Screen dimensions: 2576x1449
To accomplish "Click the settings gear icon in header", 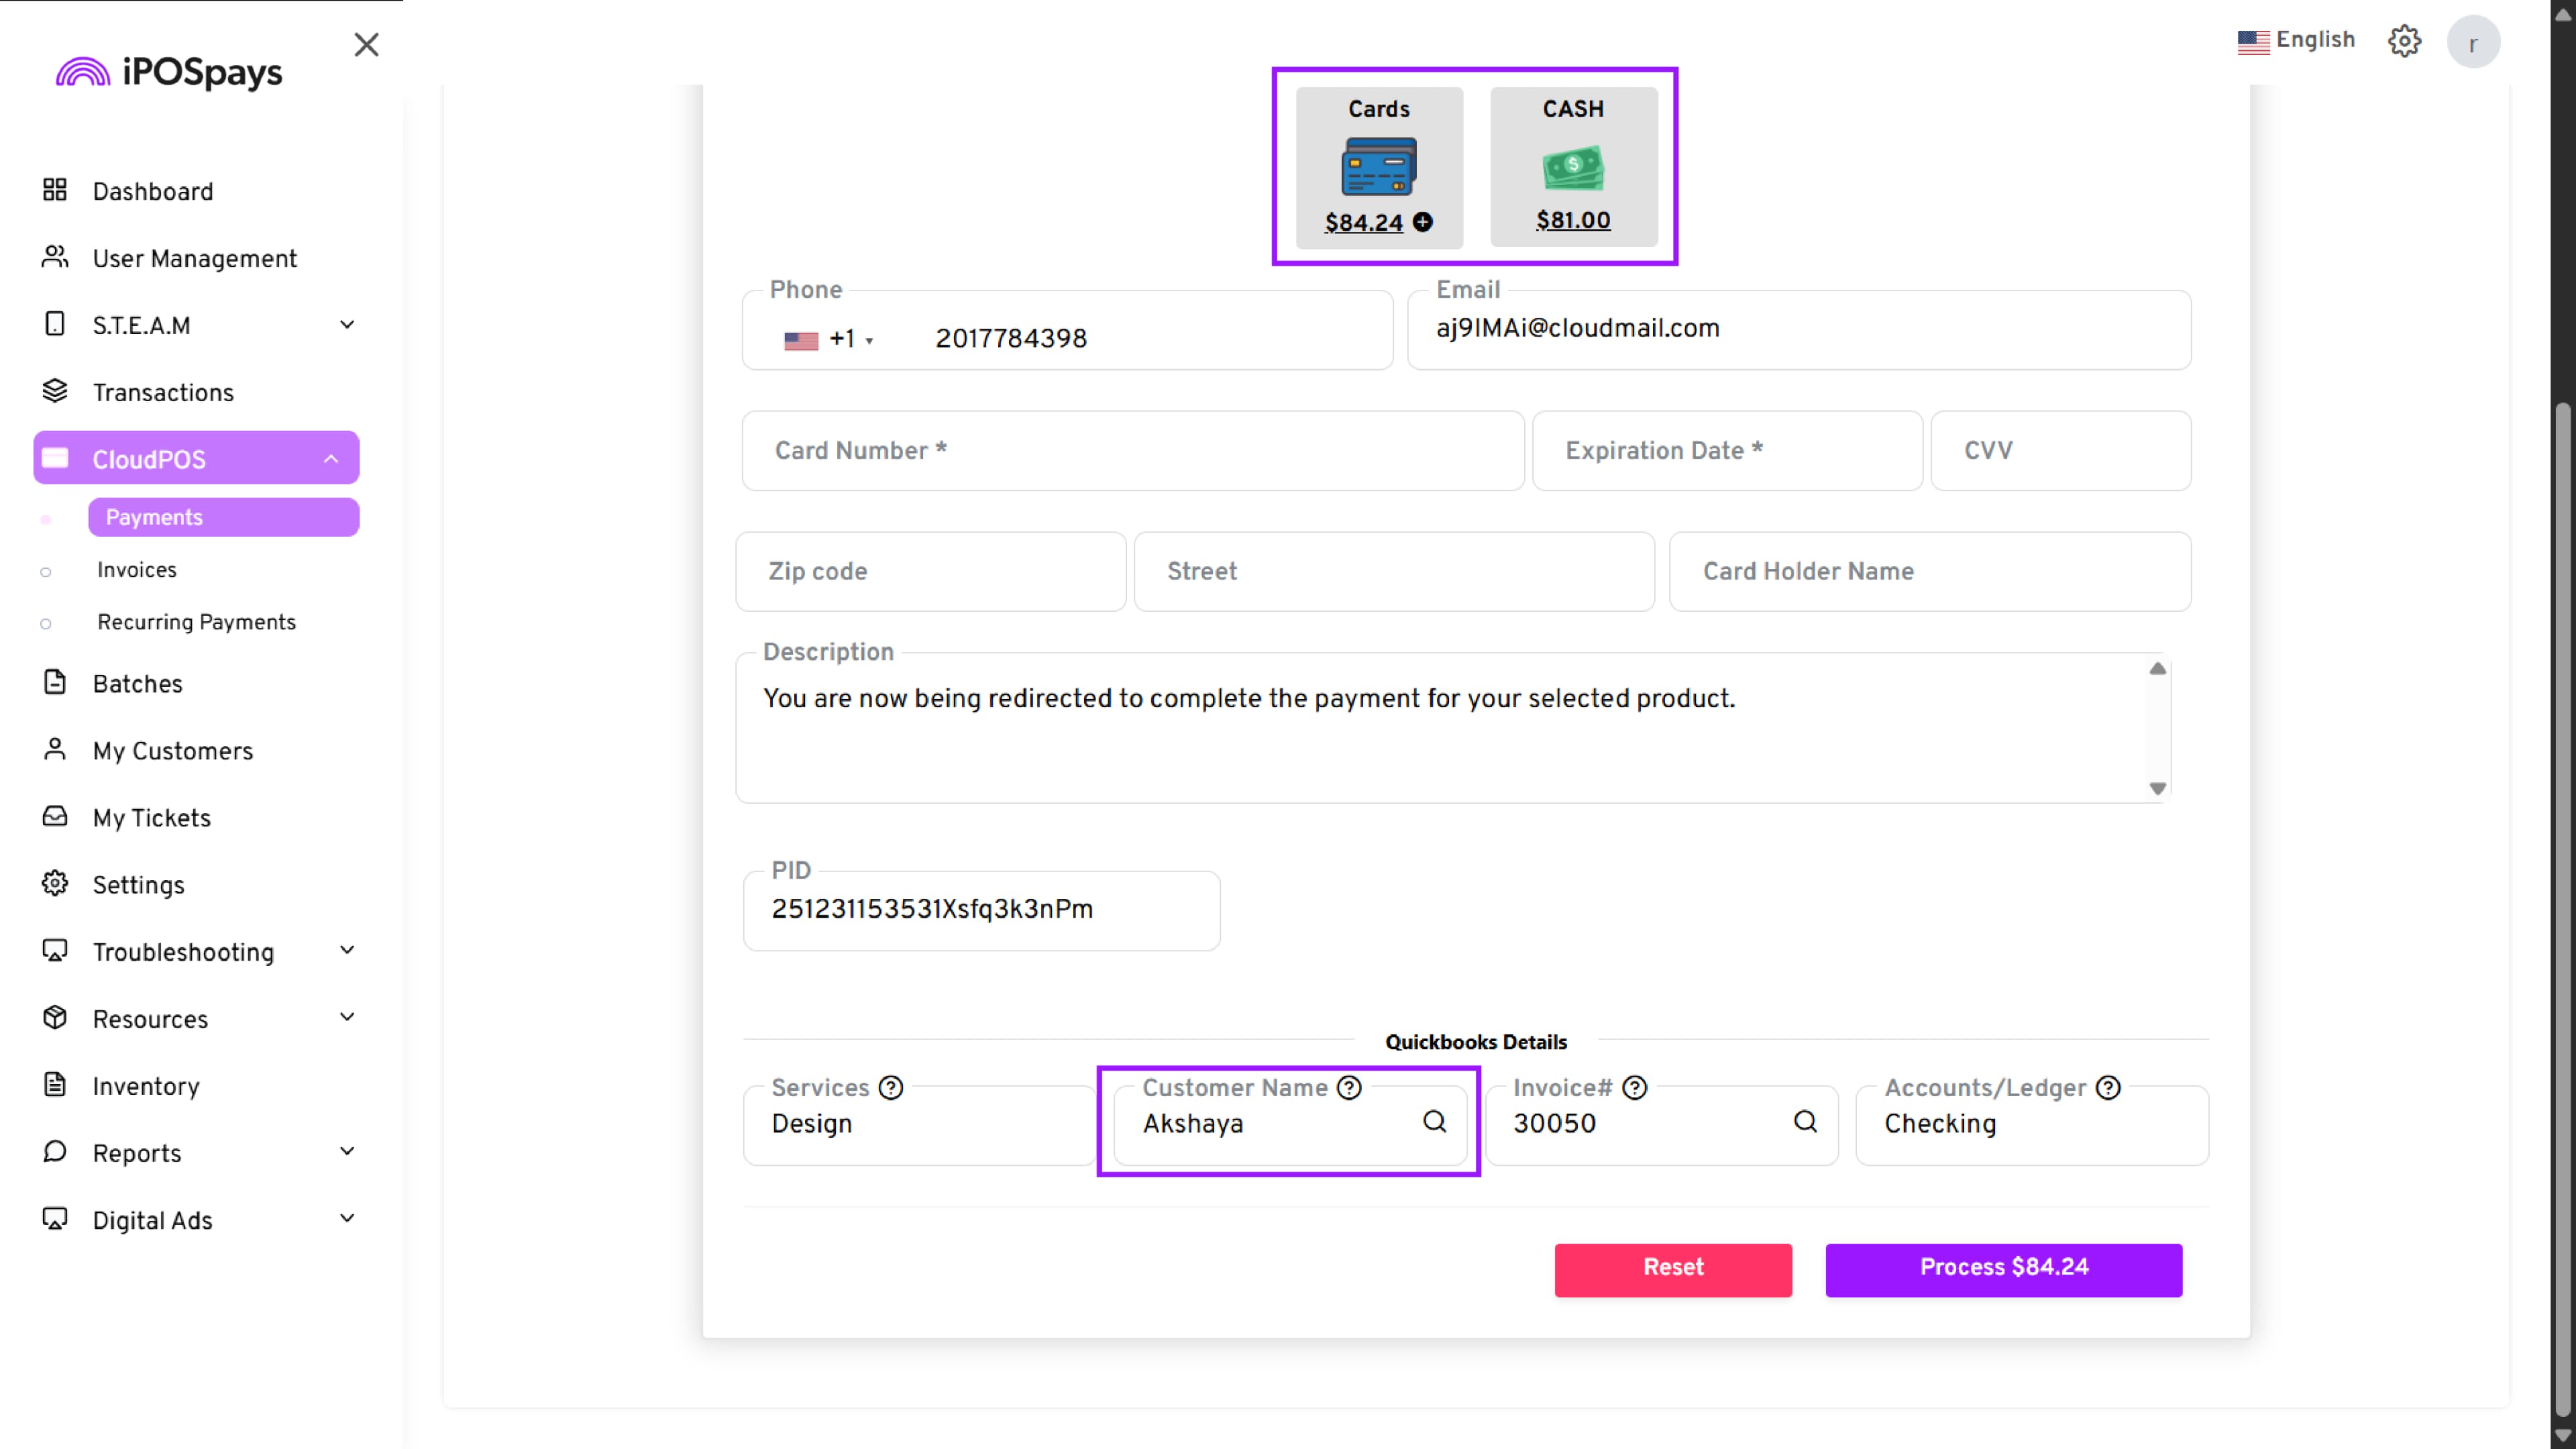I will 2404,41.
